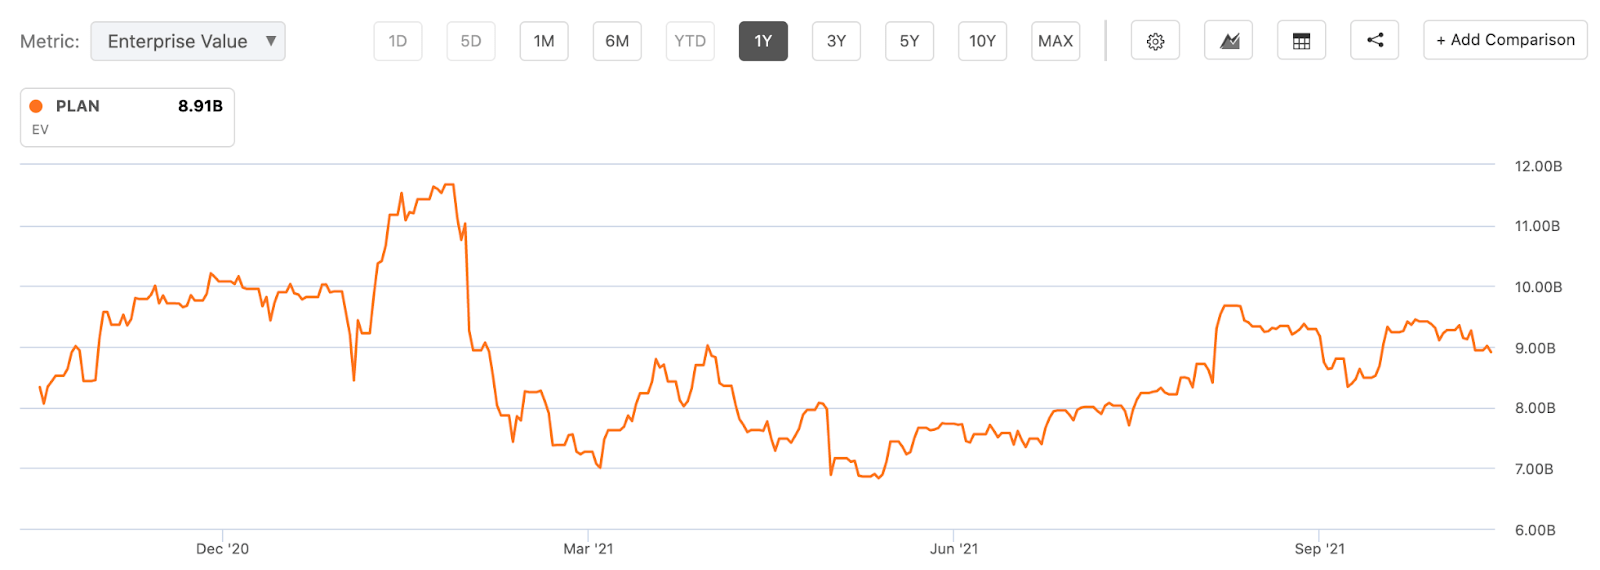The width and height of the screenshot is (1600, 570).
Task: Click the 10.00B y-axis label
Action: 1538,287
